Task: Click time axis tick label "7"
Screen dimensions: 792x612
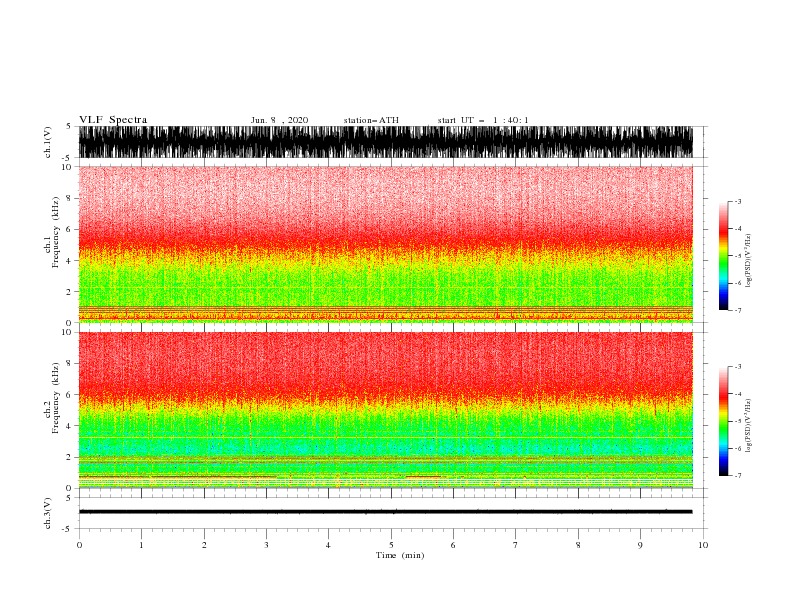Action: pos(516,545)
